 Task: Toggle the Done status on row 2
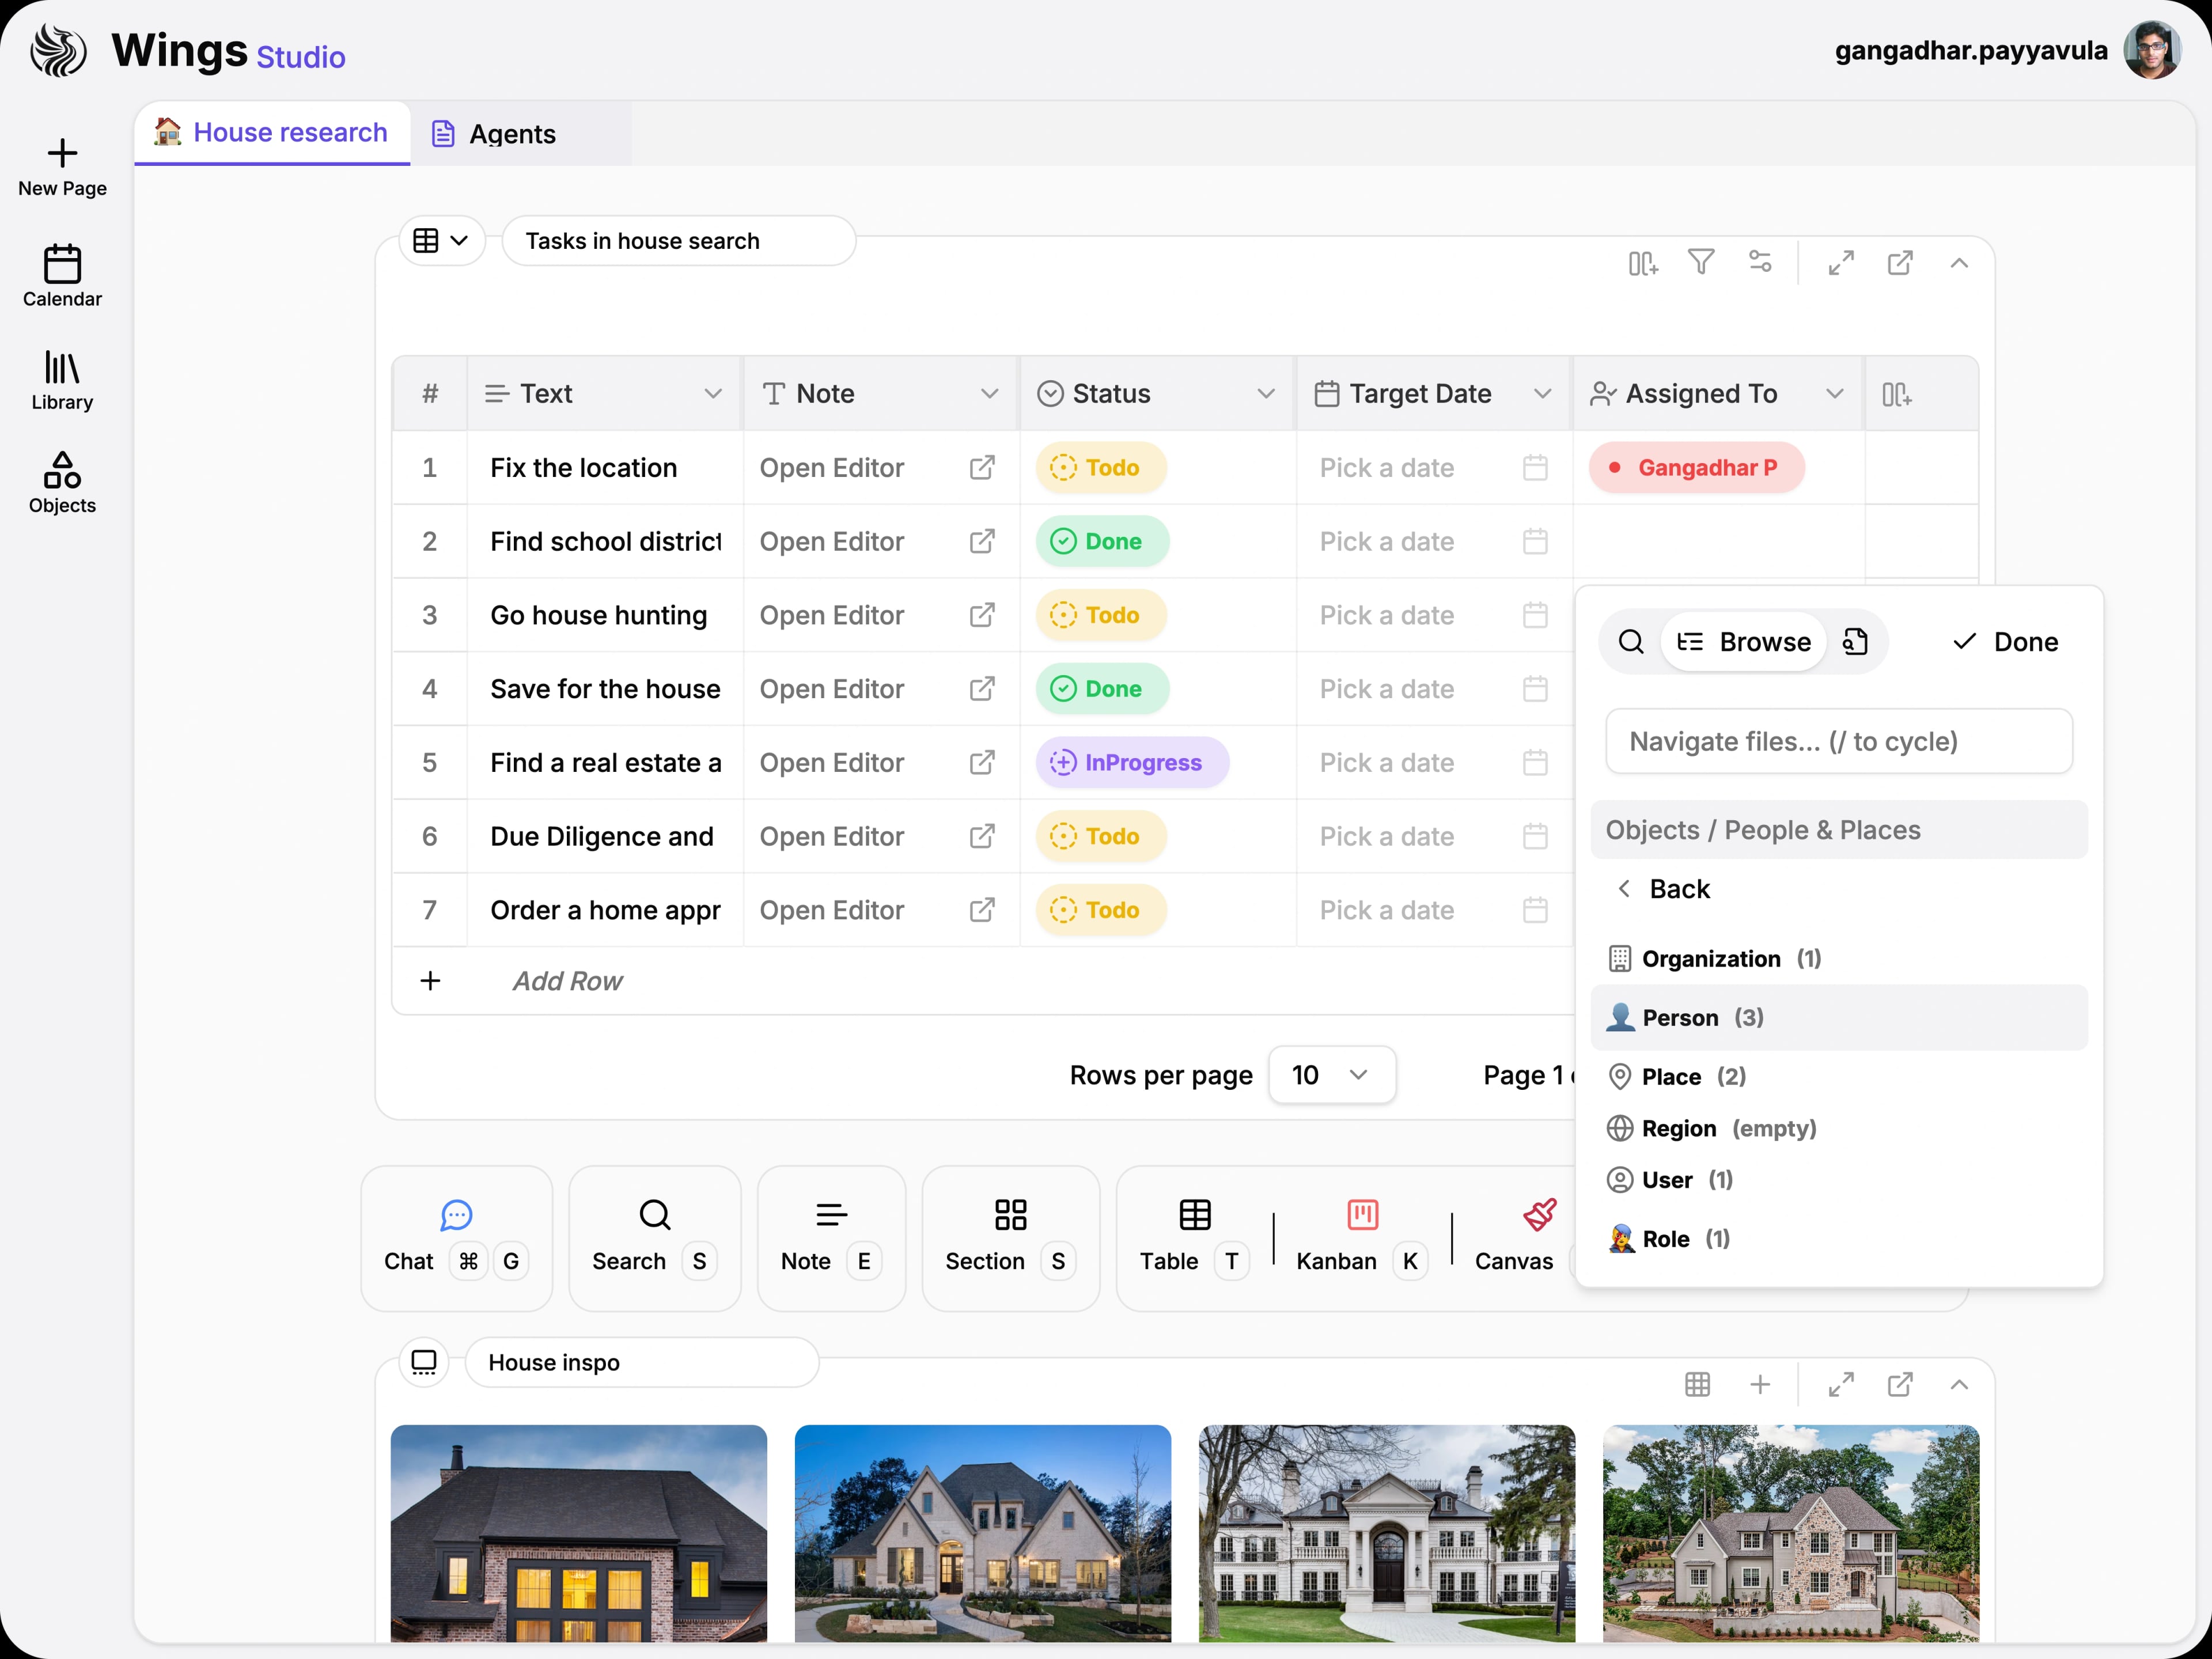pyautogui.click(x=1101, y=541)
